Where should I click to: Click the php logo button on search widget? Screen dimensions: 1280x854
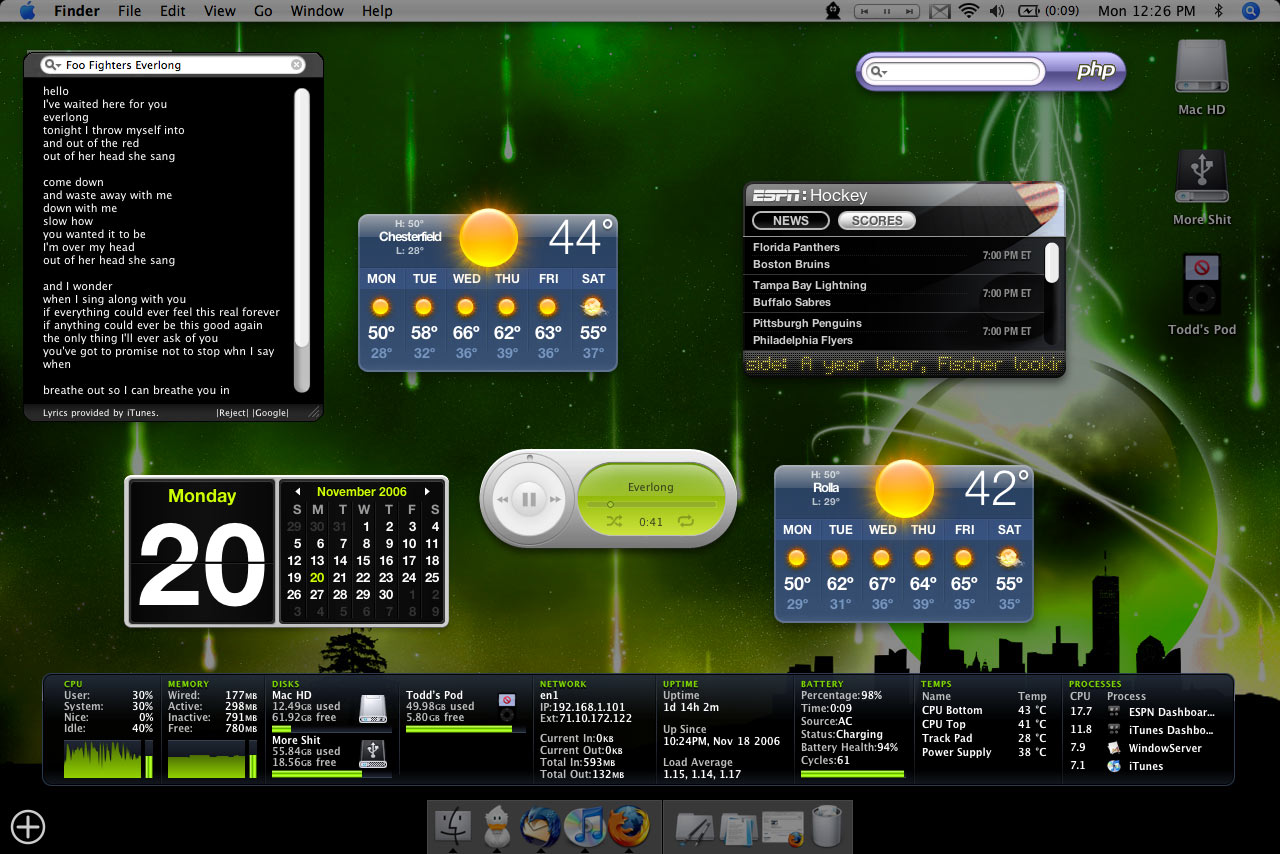[x=1096, y=72]
